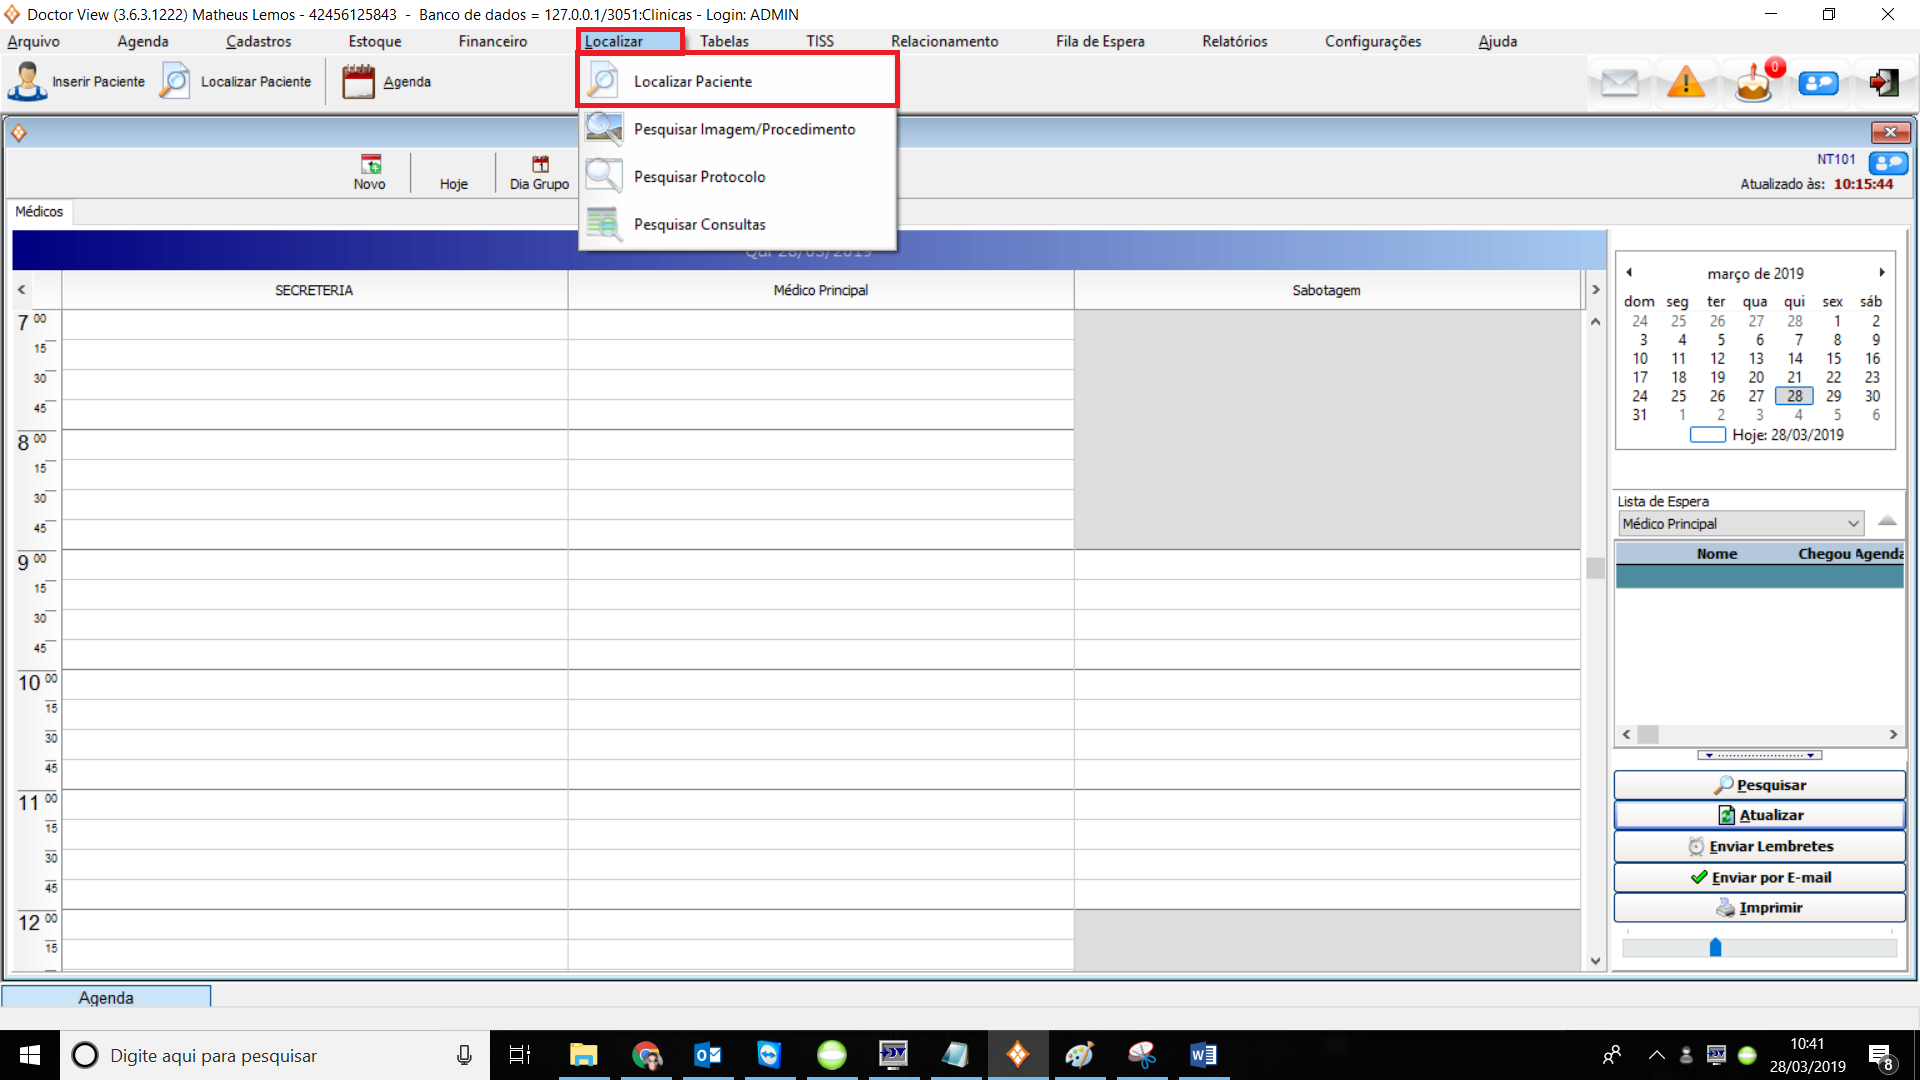Viewport: 1920px width, 1080px height.
Task: Select Pesquisar Consultas menu entry
Action: (x=699, y=224)
